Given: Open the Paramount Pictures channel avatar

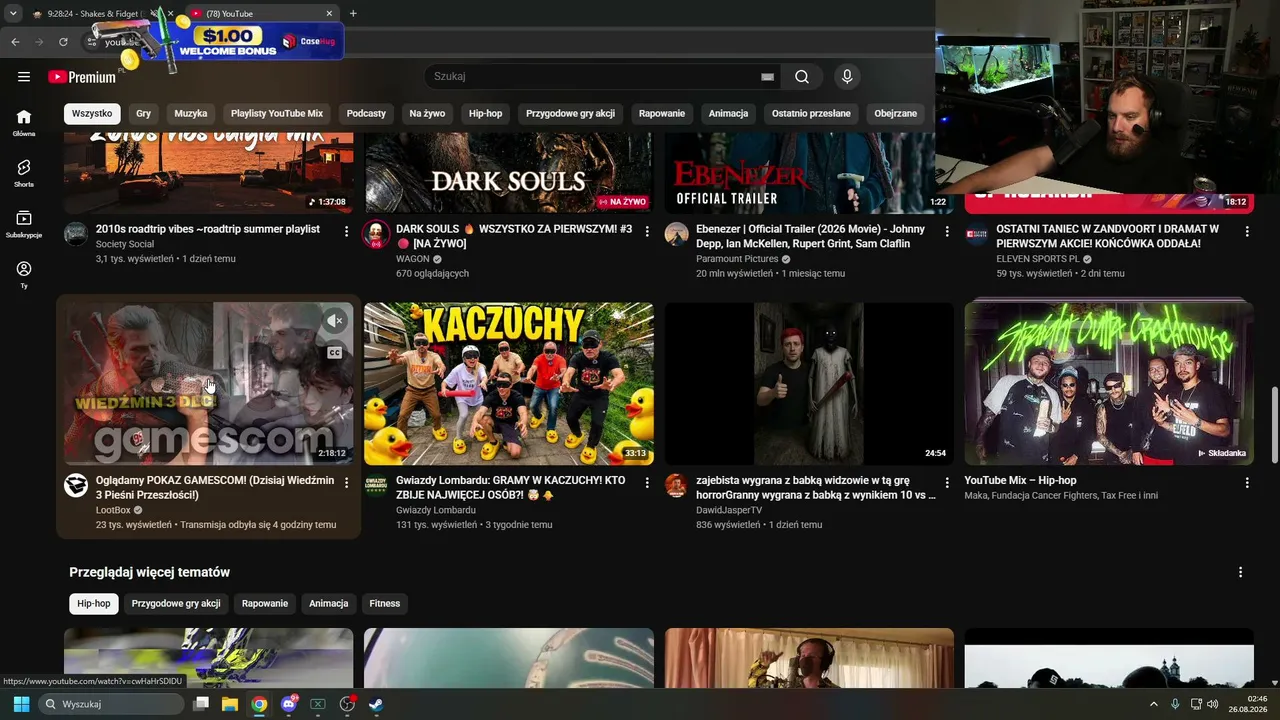Looking at the screenshot, I should (x=677, y=234).
